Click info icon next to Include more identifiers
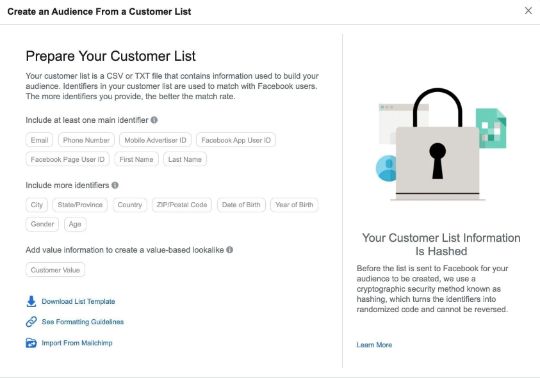The height and width of the screenshot is (378, 540). point(115,185)
